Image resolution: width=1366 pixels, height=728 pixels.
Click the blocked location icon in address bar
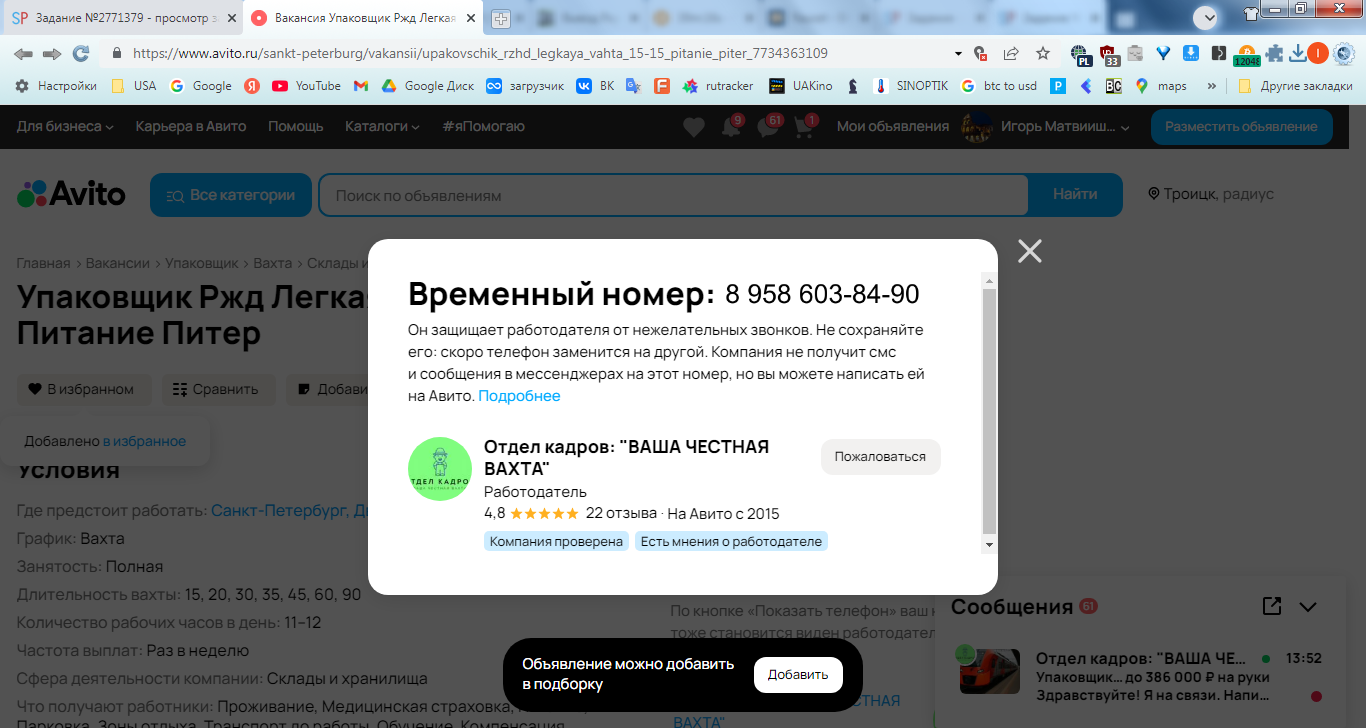pyautogui.click(x=981, y=54)
